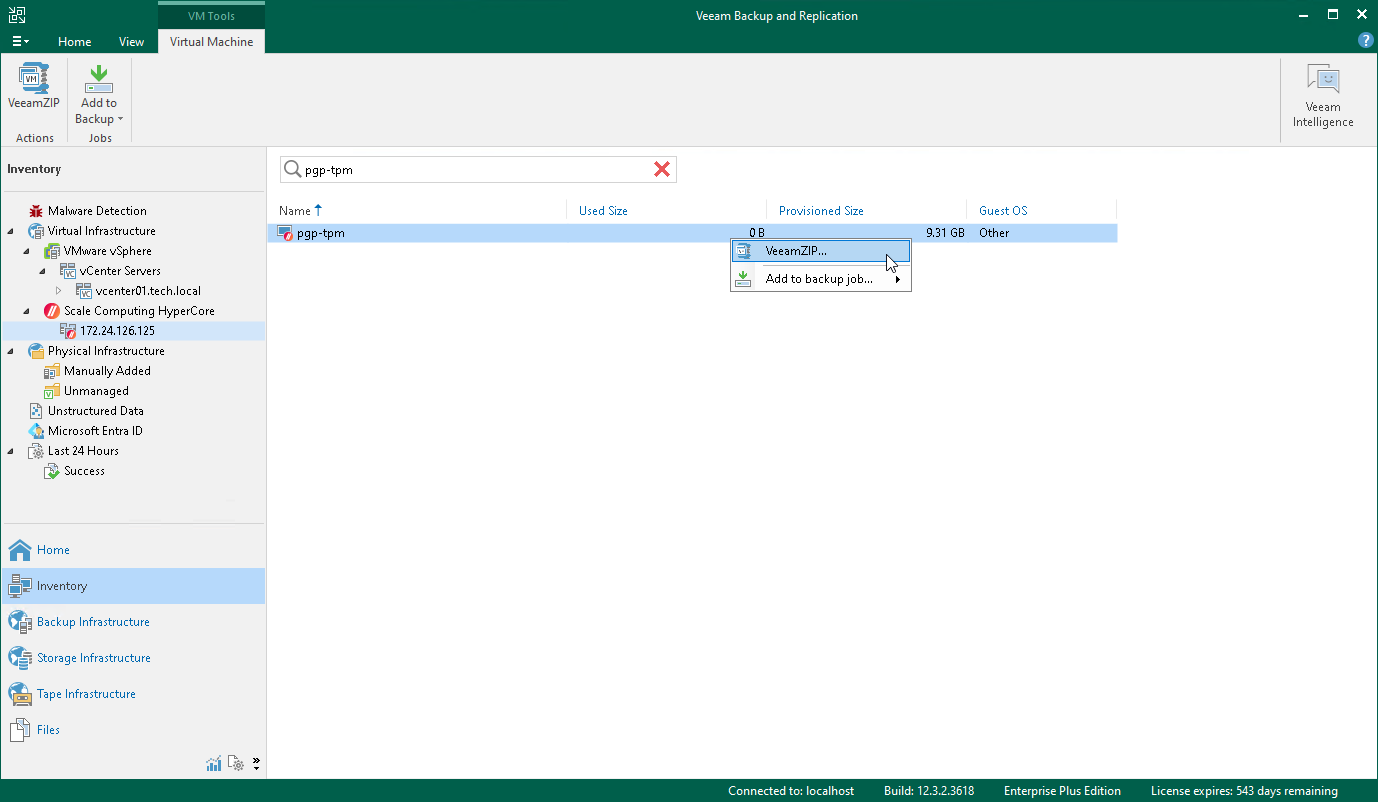Open the Home view from the navigation pane

point(133,550)
